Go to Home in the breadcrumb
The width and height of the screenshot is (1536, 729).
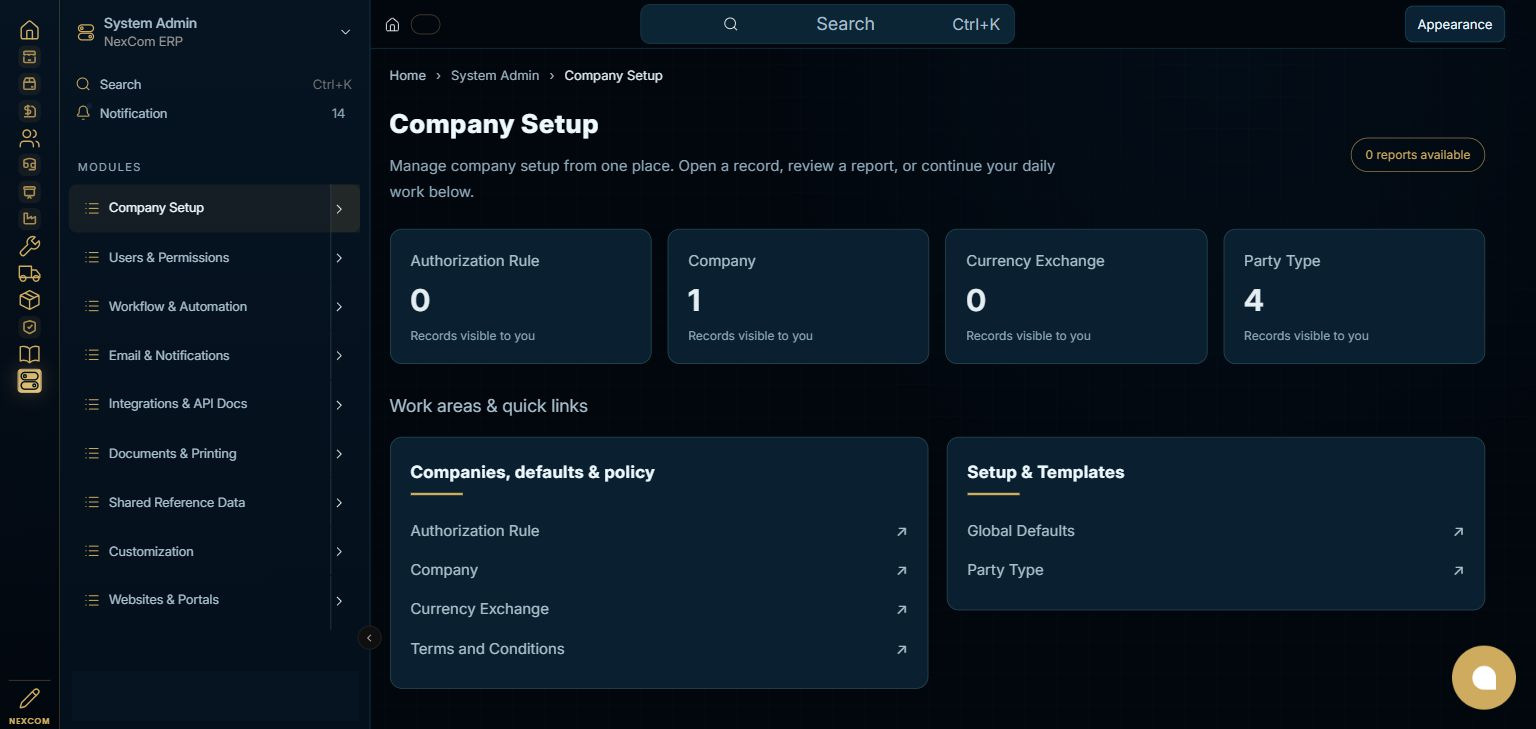click(407, 75)
